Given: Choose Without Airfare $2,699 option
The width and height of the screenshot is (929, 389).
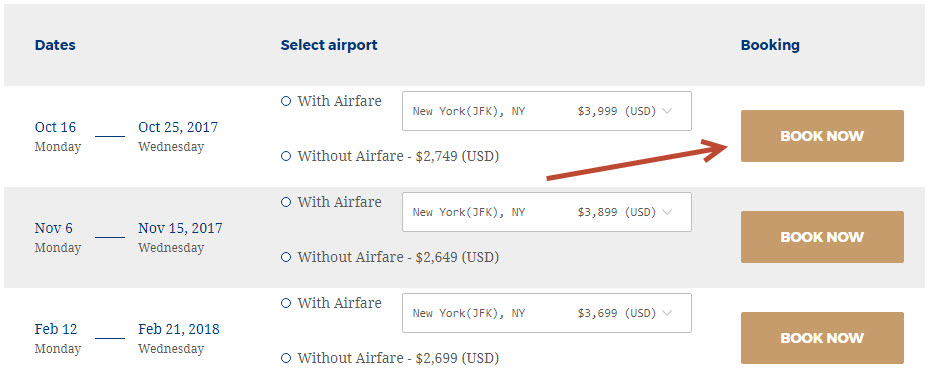Looking at the screenshot, I should (x=286, y=358).
